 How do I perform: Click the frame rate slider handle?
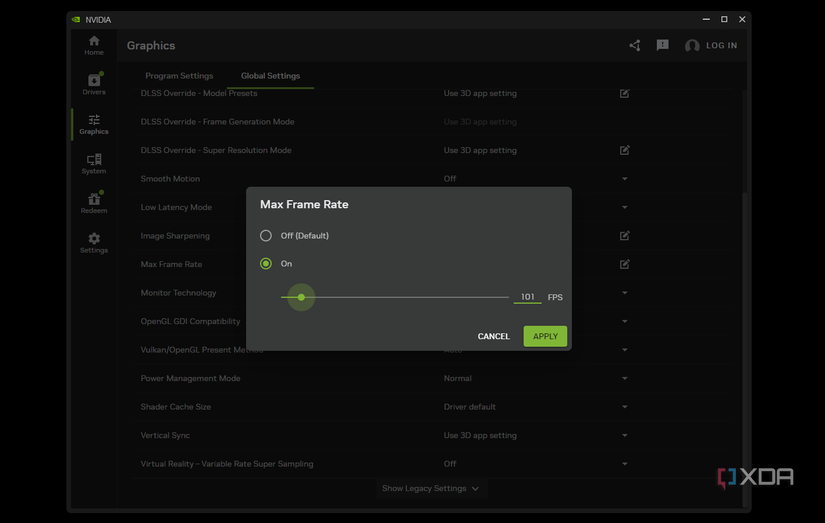pyautogui.click(x=301, y=297)
